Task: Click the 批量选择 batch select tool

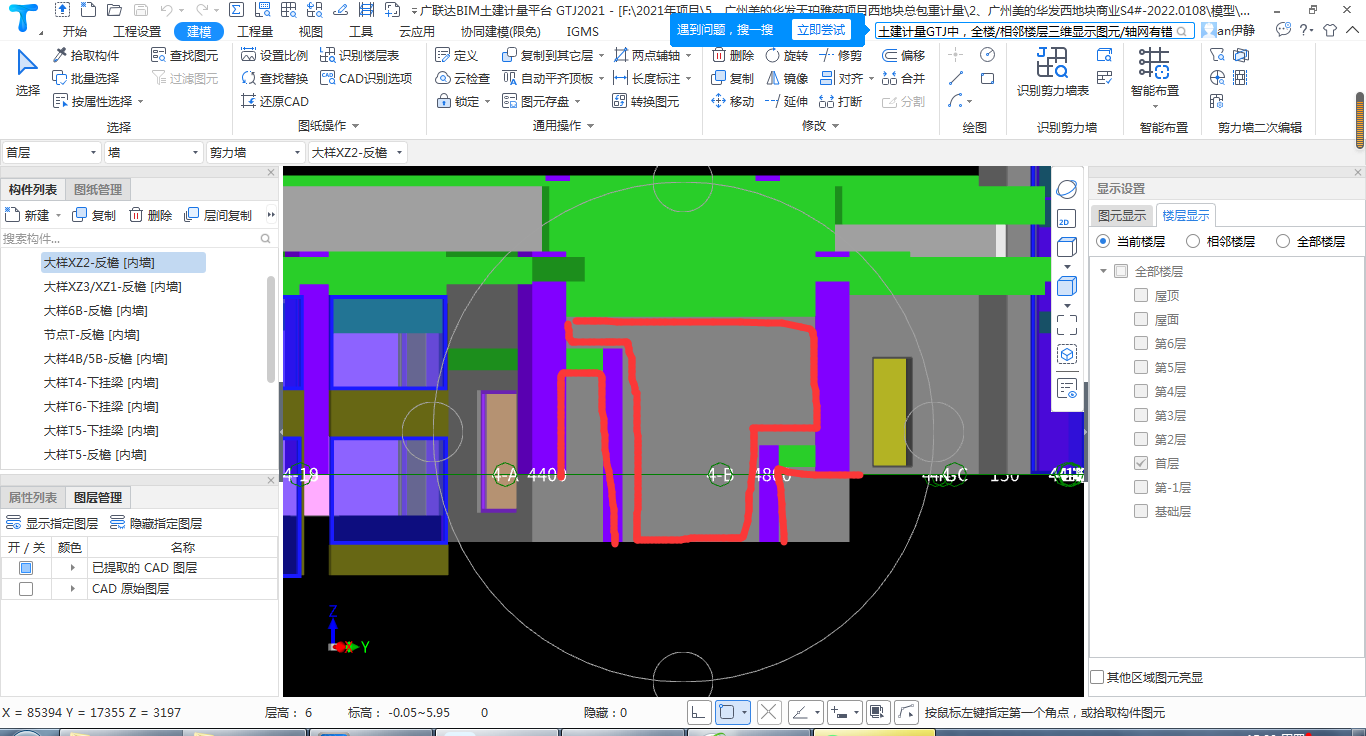Action: click(x=85, y=78)
